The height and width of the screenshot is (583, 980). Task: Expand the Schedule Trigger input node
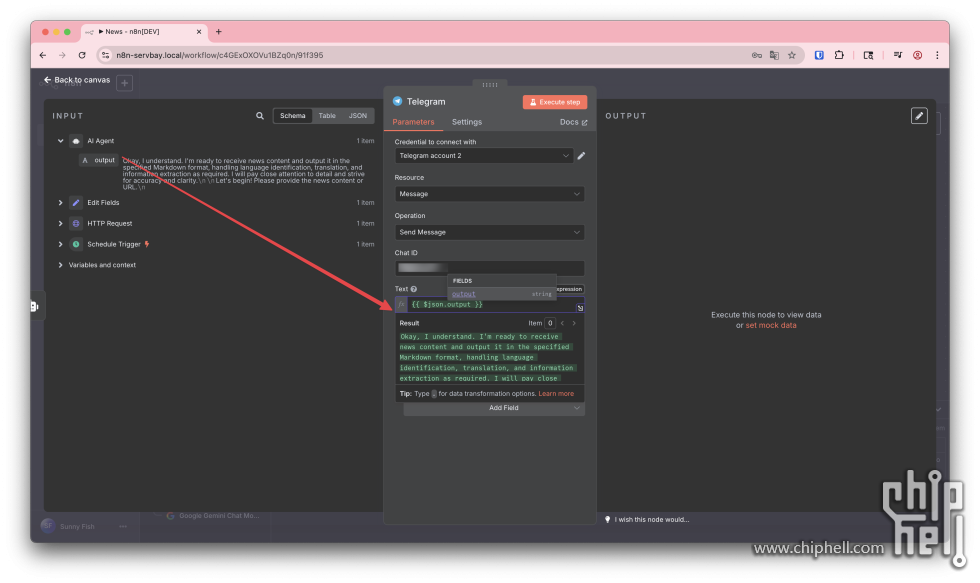click(x=61, y=244)
